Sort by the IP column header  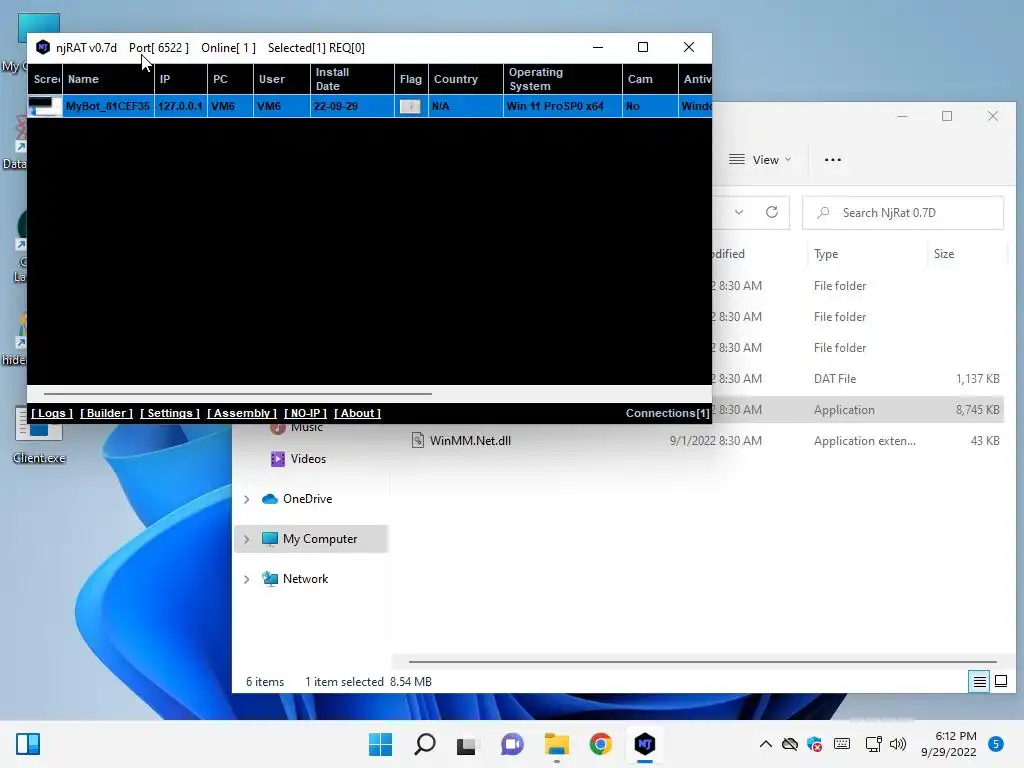(x=181, y=79)
